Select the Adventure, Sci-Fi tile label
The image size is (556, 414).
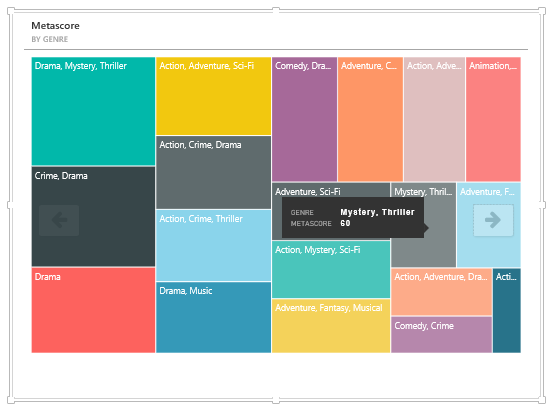pos(308,192)
